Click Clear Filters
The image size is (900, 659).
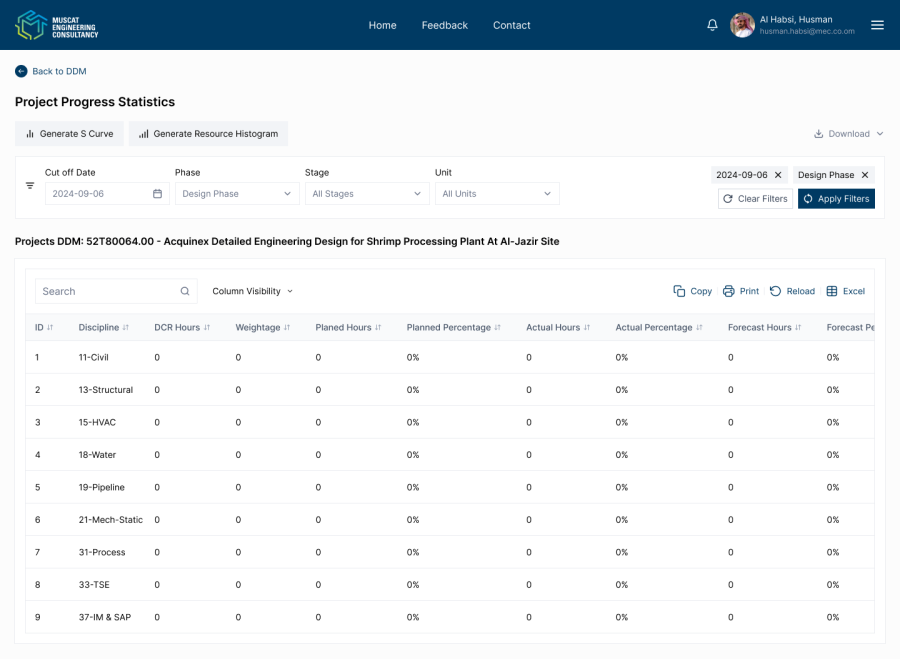tap(755, 199)
